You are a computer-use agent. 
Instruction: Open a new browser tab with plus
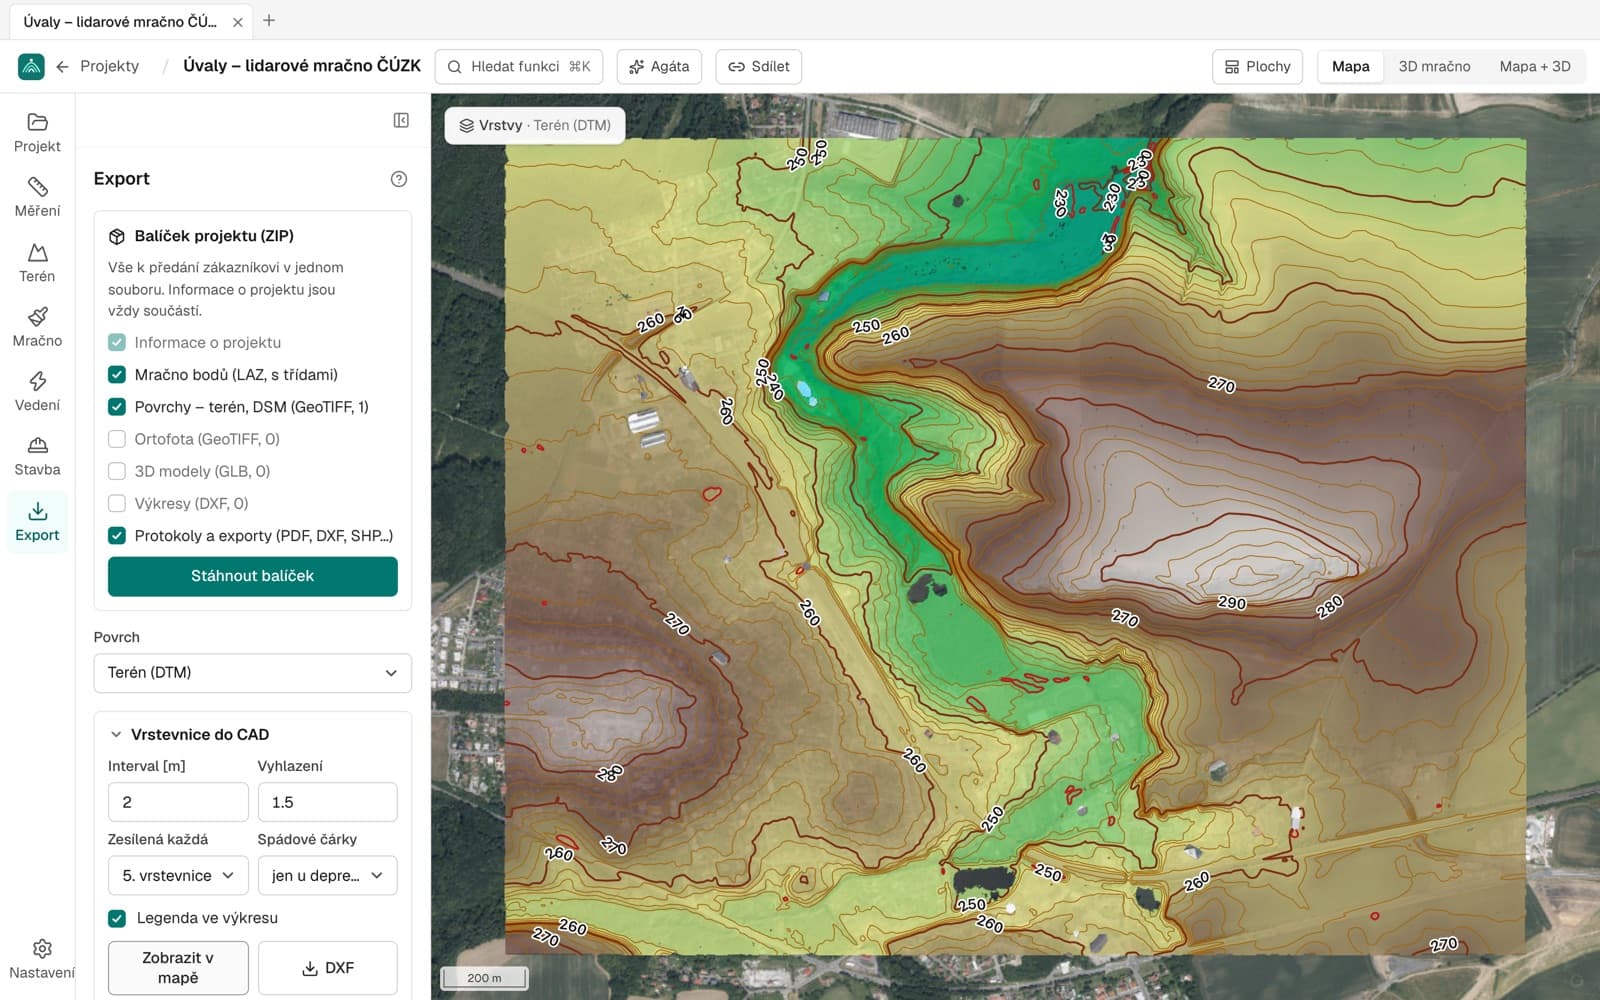pos(269,20)
